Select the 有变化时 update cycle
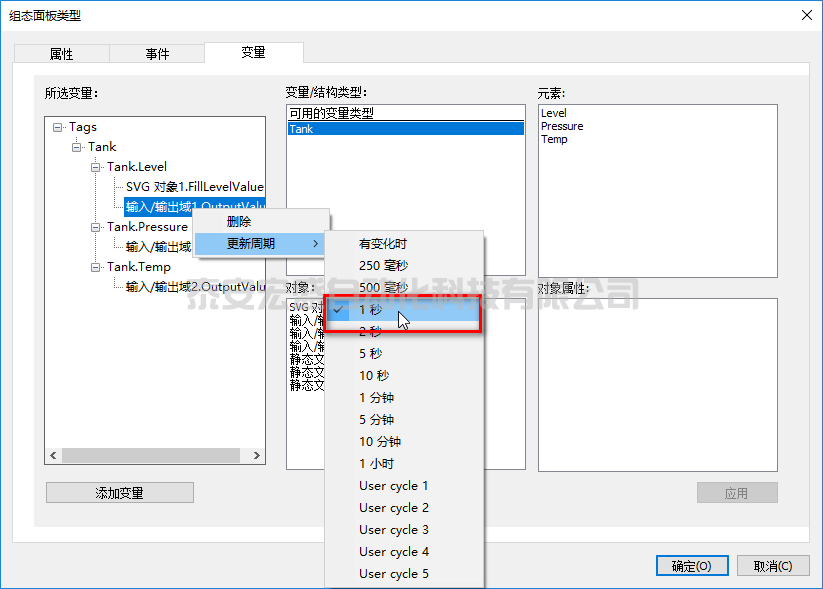This screenshot has height=589, width=823. pyautogui.click(x=383, y=244)
